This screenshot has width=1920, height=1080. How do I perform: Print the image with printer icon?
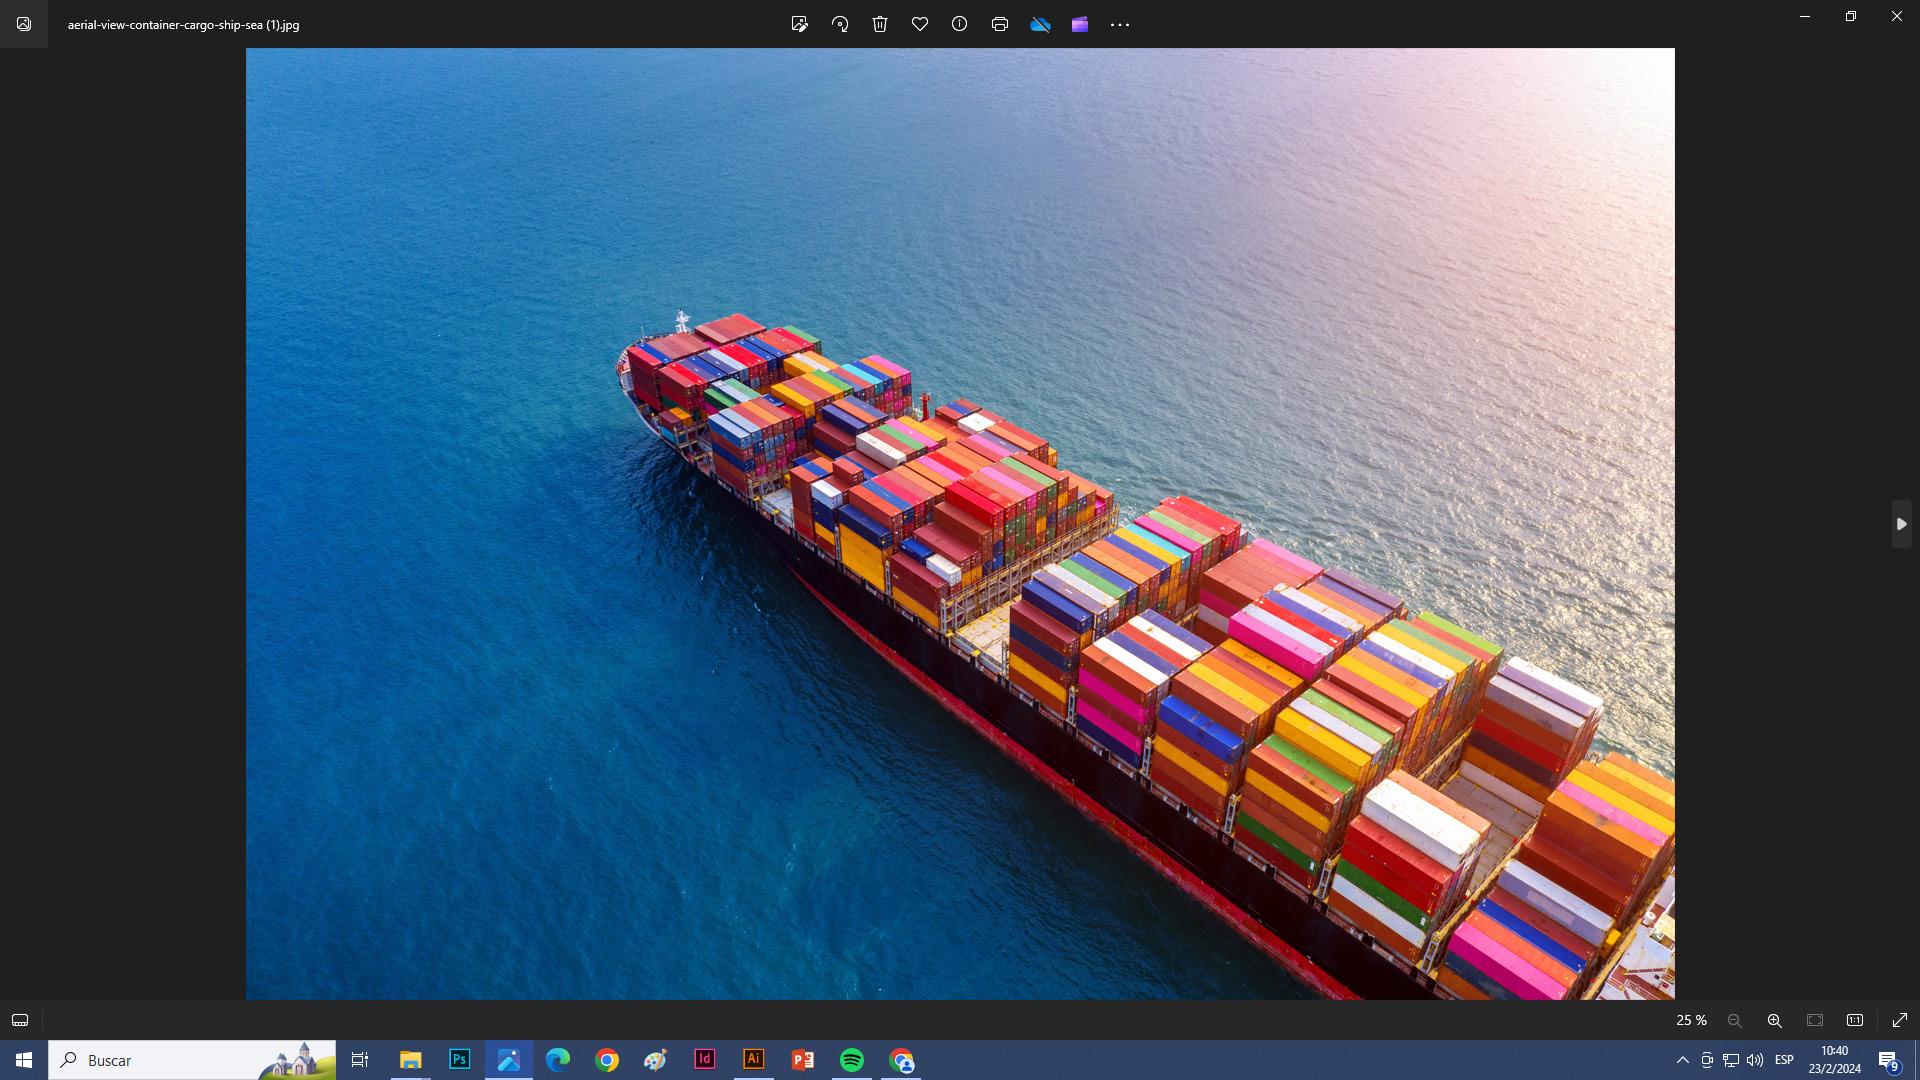[999, 24]
